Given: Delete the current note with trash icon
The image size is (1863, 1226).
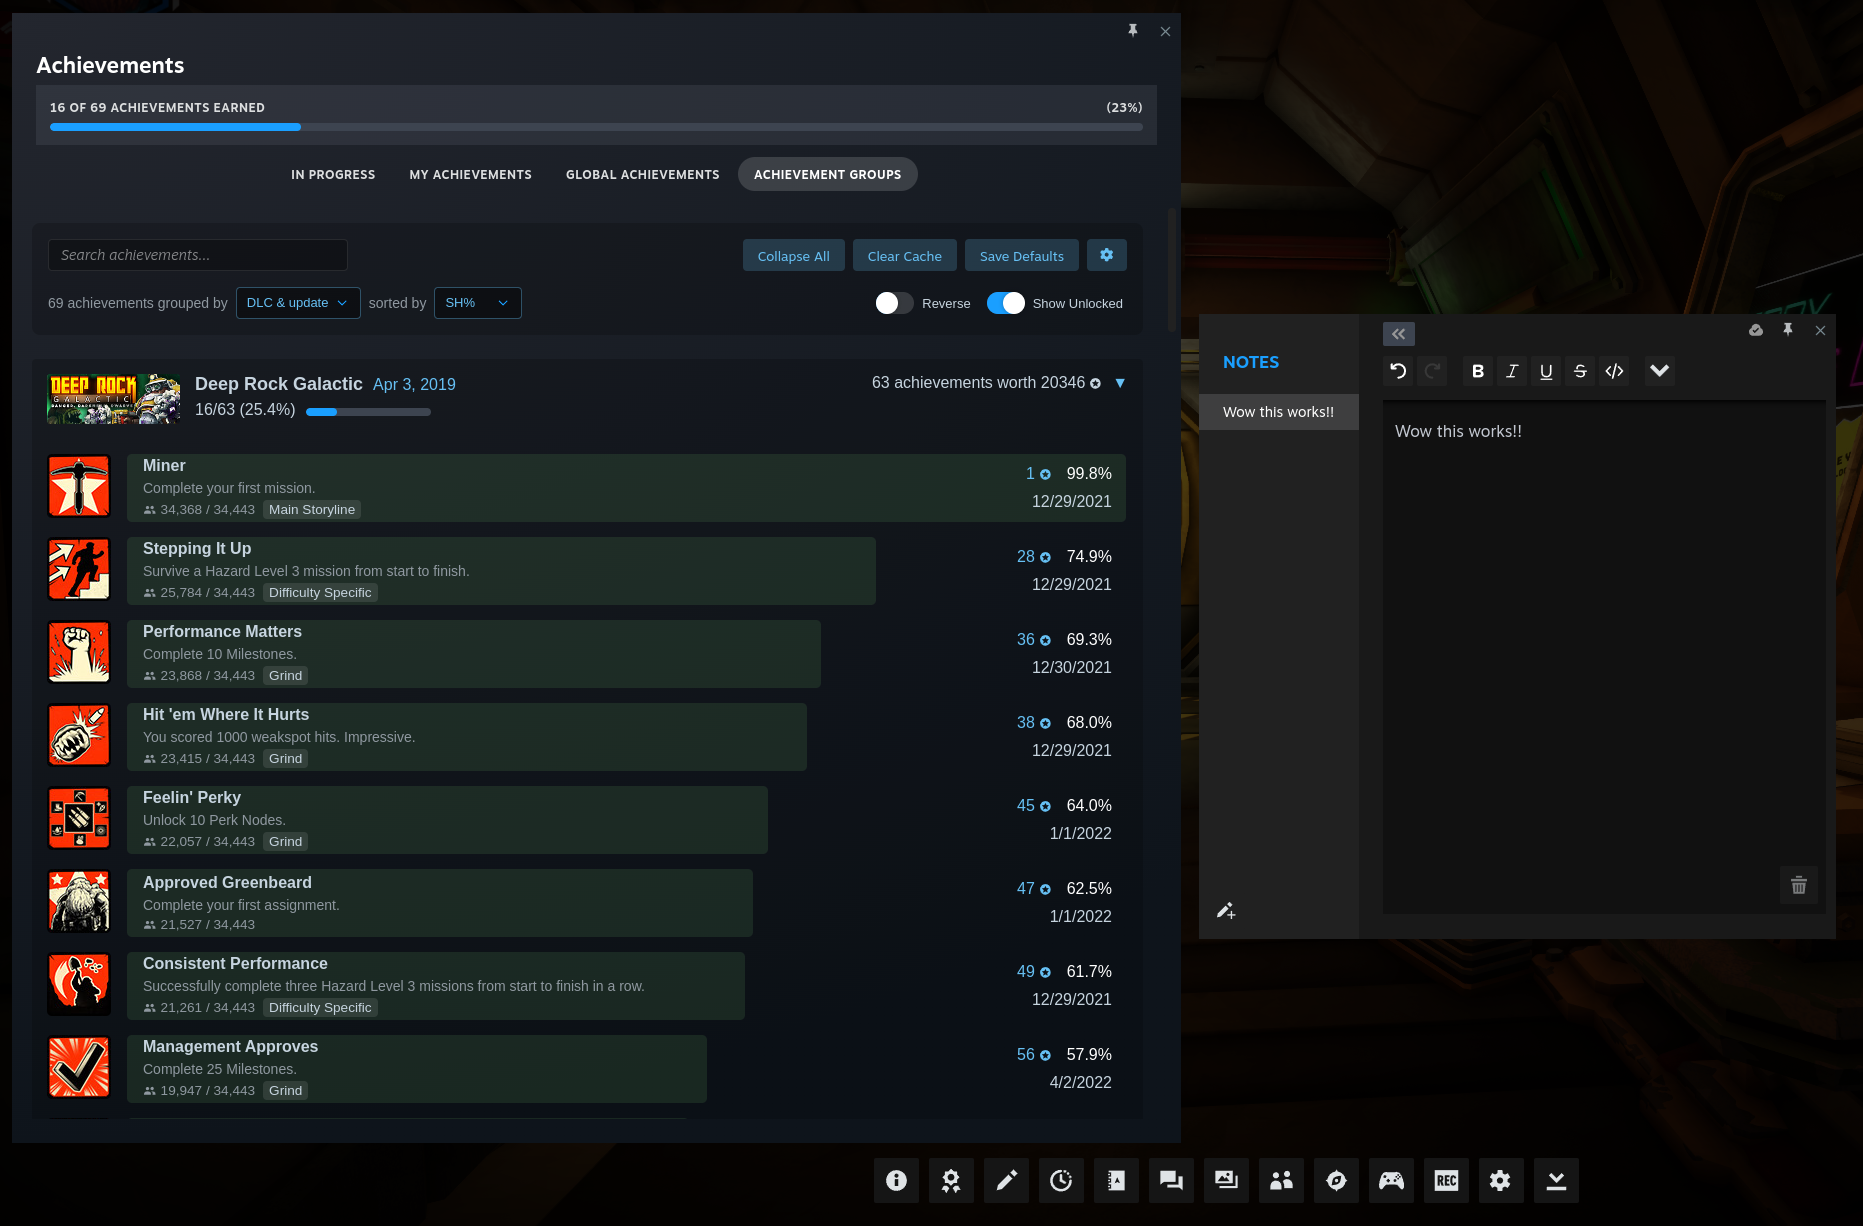Looking at the screenshot, I should pos(1798,885).
